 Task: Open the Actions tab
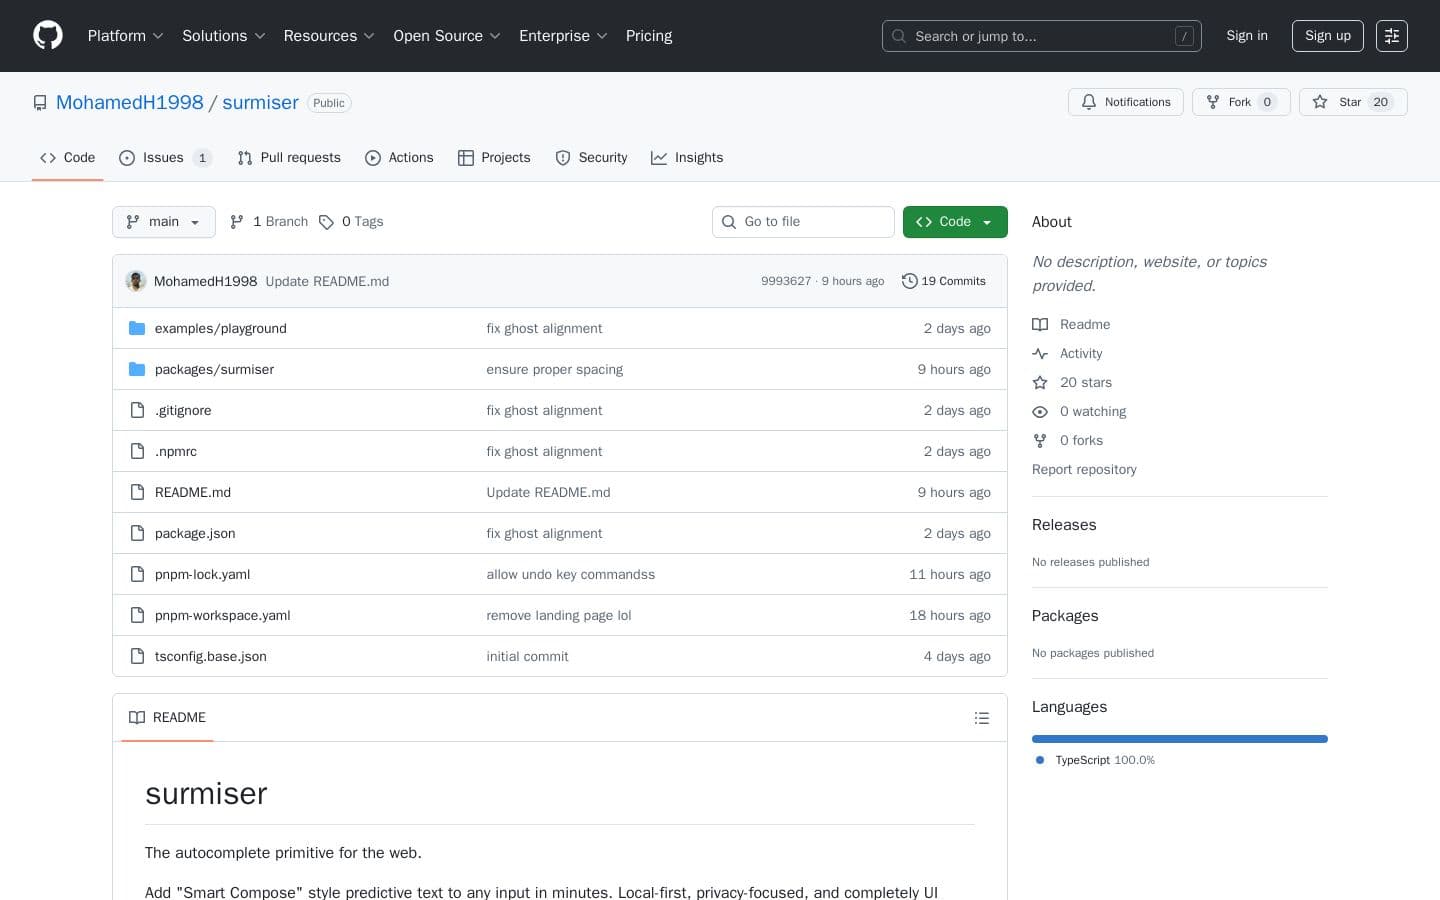[x=399, y=158]
